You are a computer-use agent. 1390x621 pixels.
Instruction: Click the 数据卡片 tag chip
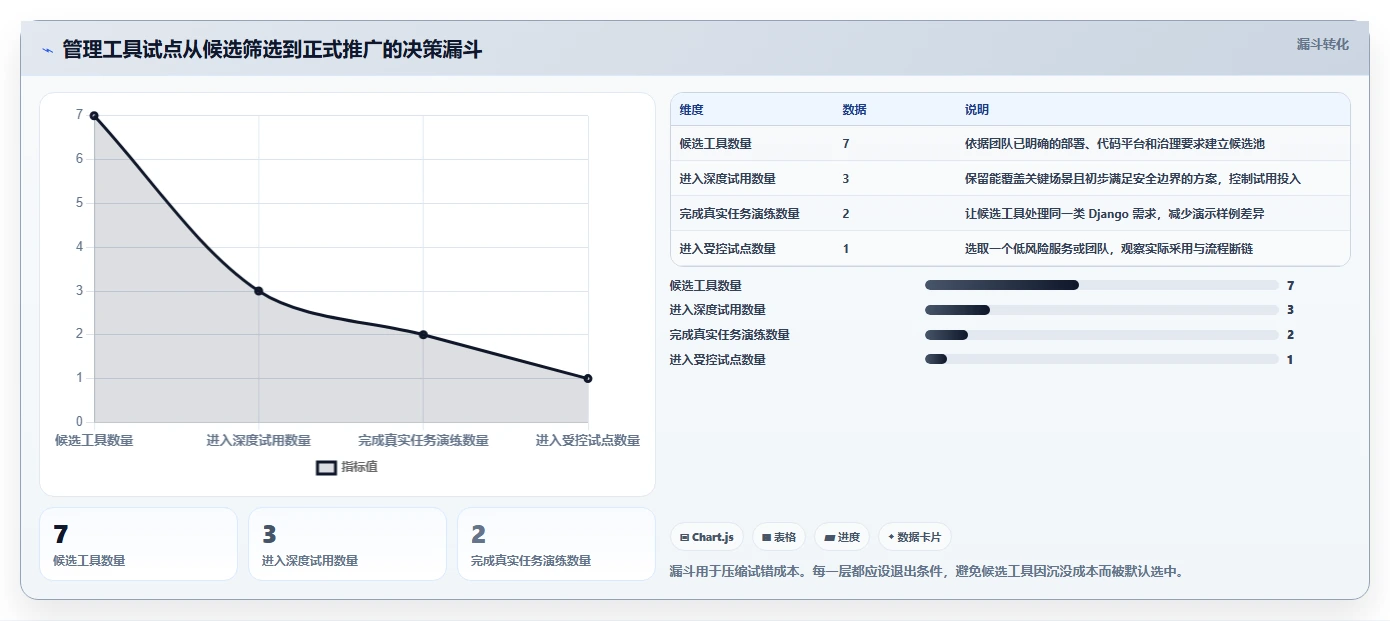(914, 537)
